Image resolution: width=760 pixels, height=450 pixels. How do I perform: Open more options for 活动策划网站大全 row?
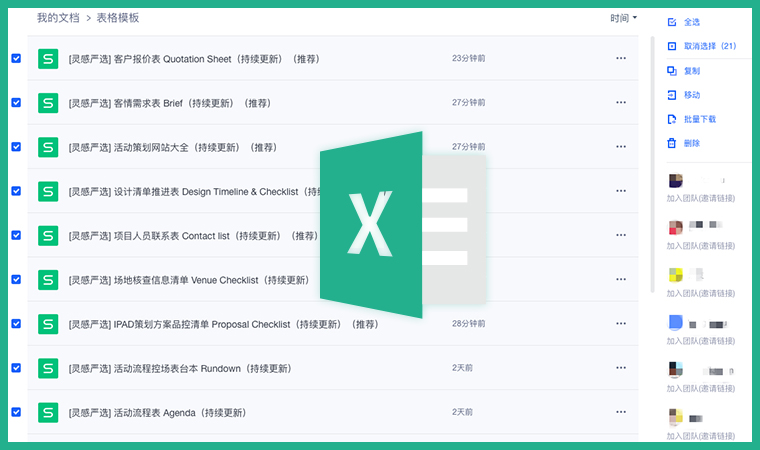click(x=621, y=146)
